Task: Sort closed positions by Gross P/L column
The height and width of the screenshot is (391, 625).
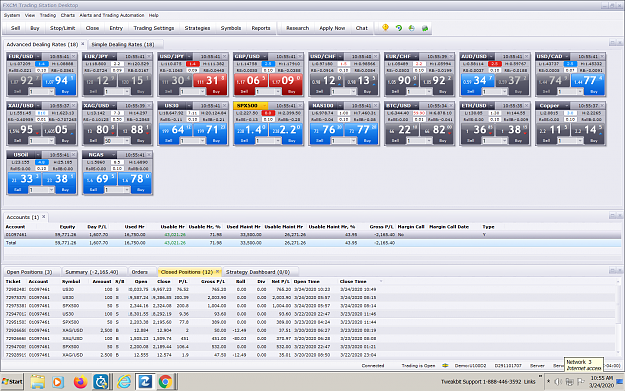Action: [213, 281]
